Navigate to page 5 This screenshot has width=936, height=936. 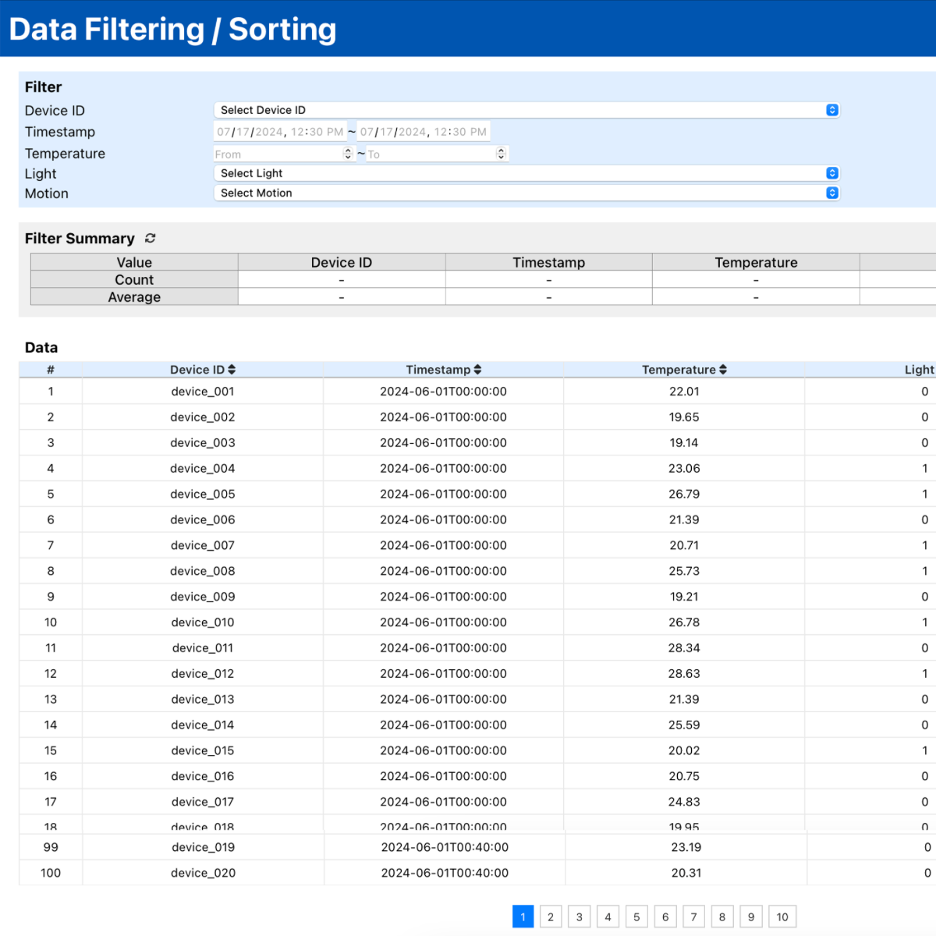tap(636, 916)
